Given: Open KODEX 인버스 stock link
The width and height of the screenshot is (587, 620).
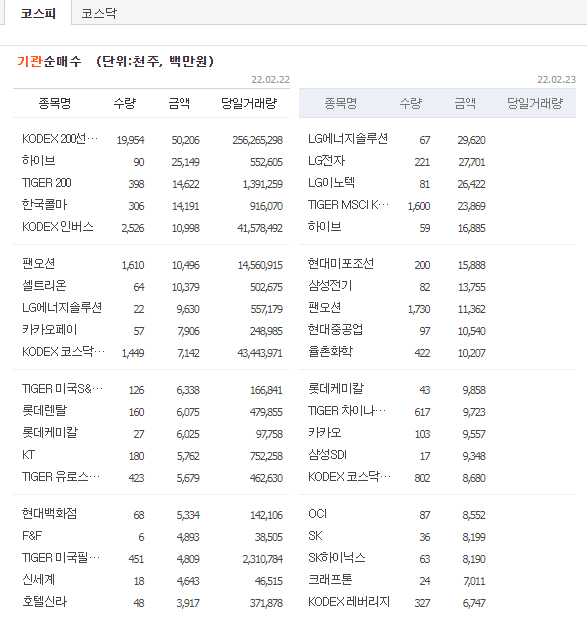Looking at the screenshot, I should pos(58,227).
